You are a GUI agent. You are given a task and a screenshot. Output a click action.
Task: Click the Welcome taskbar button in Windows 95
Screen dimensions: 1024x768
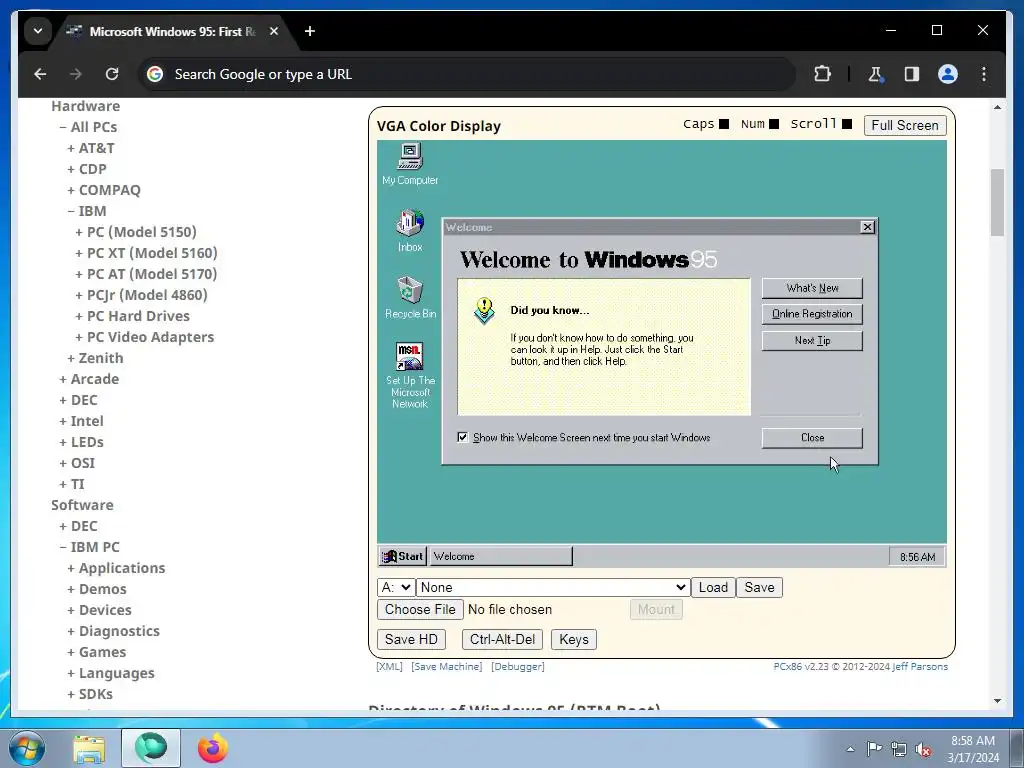(501, 556)
